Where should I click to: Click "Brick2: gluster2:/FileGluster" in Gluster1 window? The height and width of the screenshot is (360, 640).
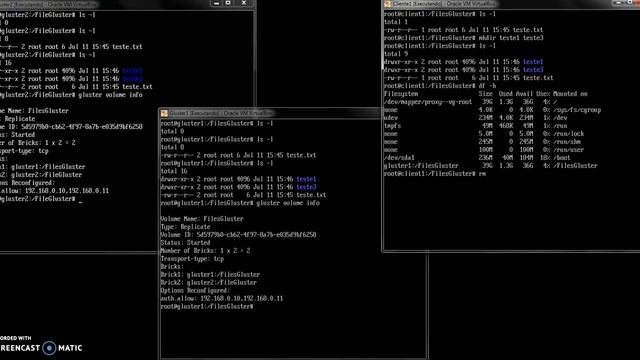click(209, 283)
